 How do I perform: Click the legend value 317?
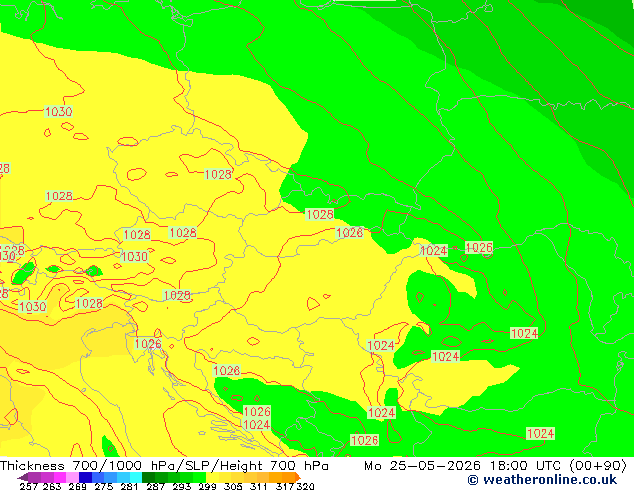coord(285,486)
